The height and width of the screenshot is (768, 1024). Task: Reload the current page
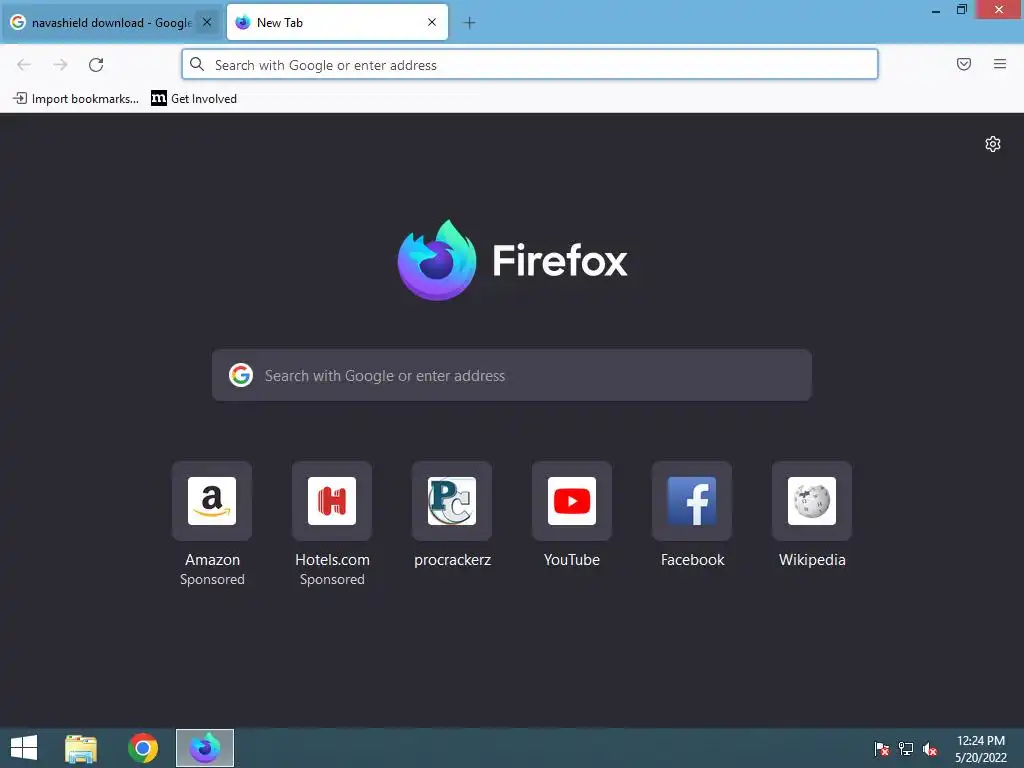[96, 65]
